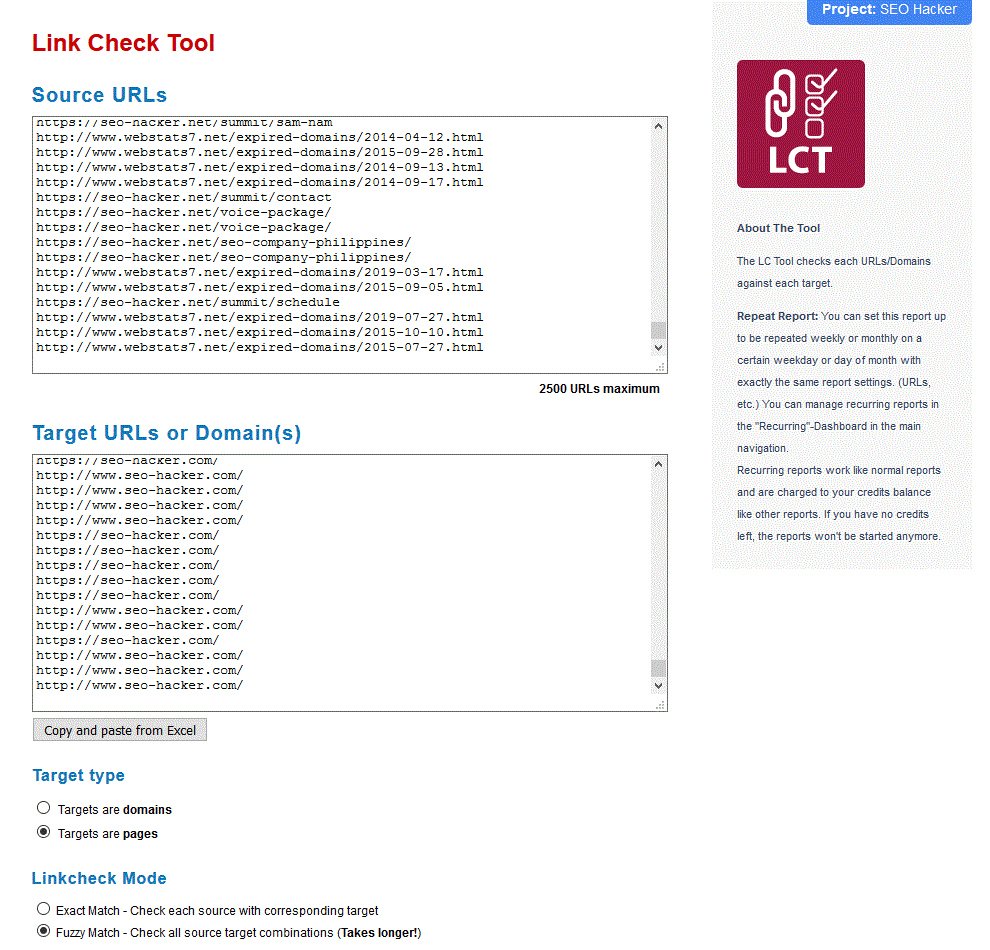990x950 pixels.
Task: Click Target URLs scrollbar down arrow
Action: (658, 686)
